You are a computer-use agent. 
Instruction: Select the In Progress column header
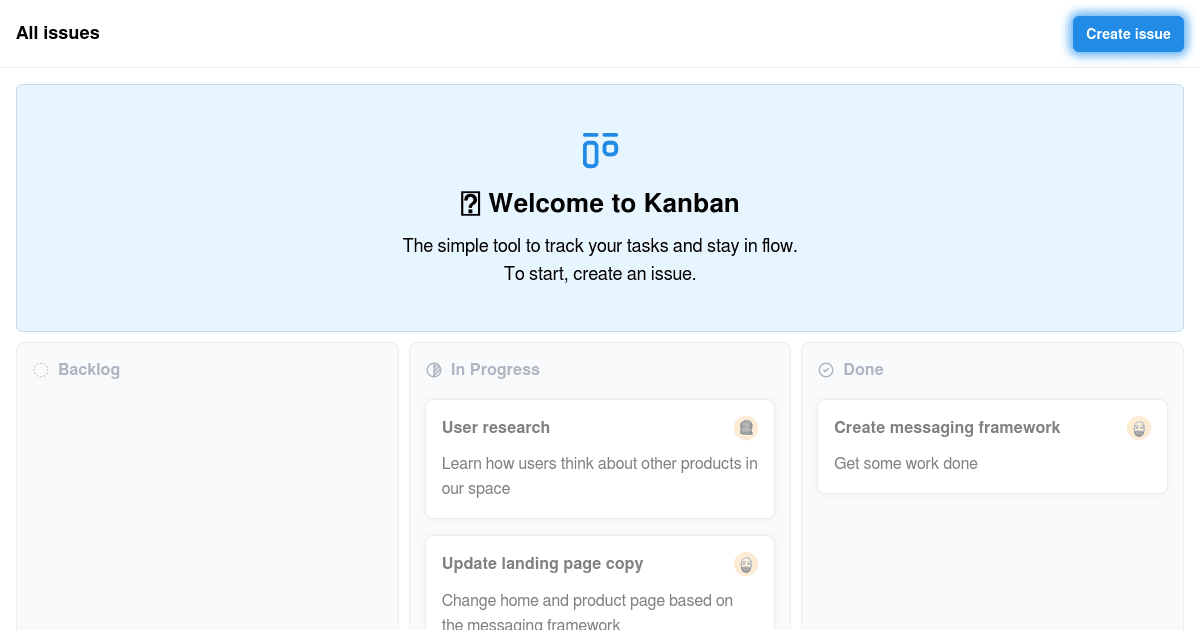[x=495, y=369]
